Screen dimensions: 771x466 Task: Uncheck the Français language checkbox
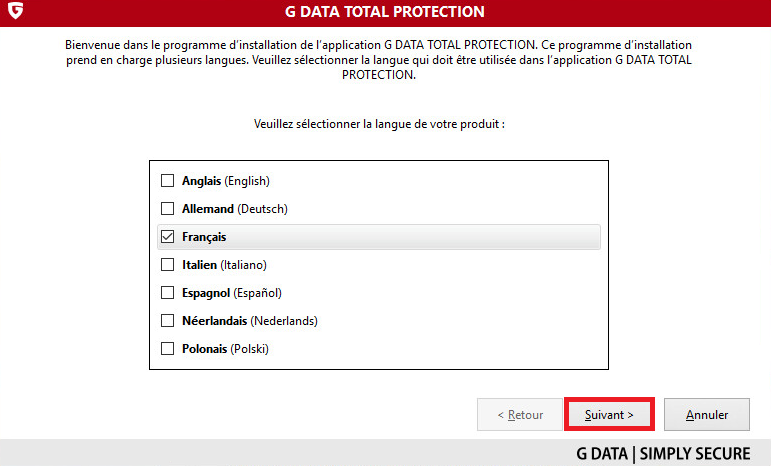point(168,236)
